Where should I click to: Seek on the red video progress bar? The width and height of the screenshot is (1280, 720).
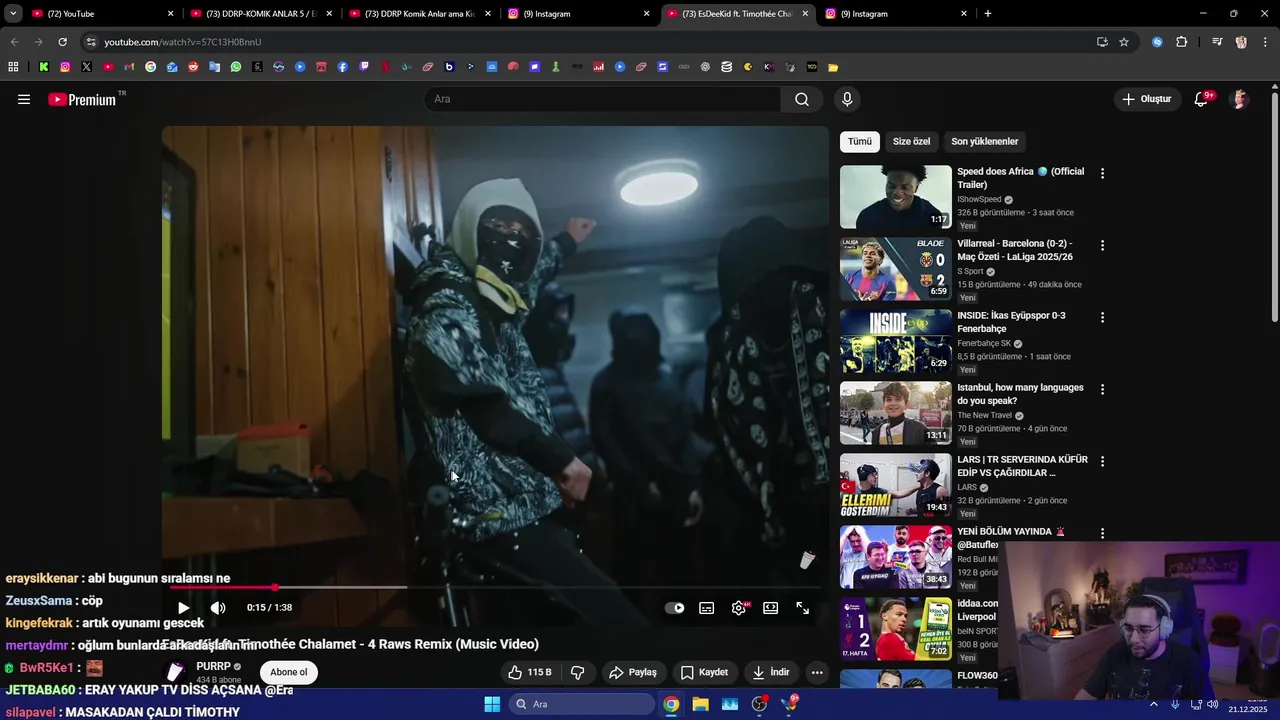pos(495,587)
